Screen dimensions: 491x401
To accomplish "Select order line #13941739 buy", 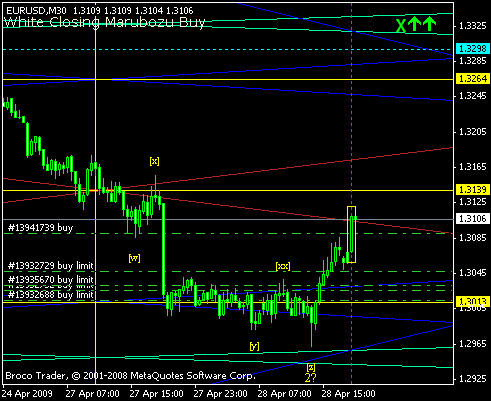I will tap(40, 228).
